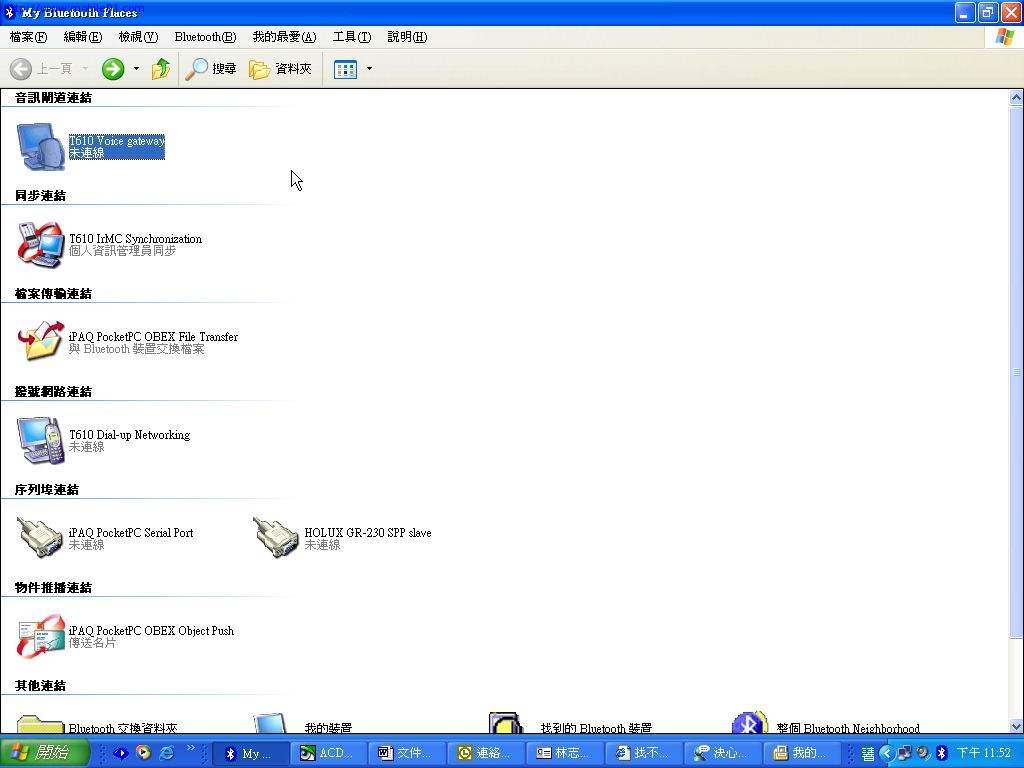
Task: Click the vertical scrollbar down arrow
Action: tap(1016, 726)
